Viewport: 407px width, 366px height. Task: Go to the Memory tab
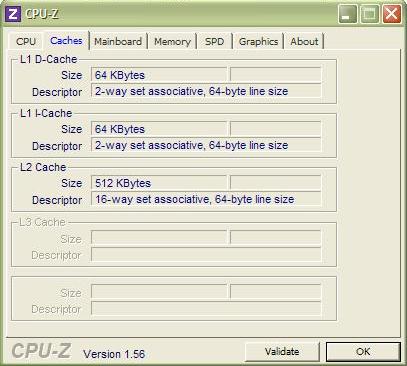tap(172, 41)
